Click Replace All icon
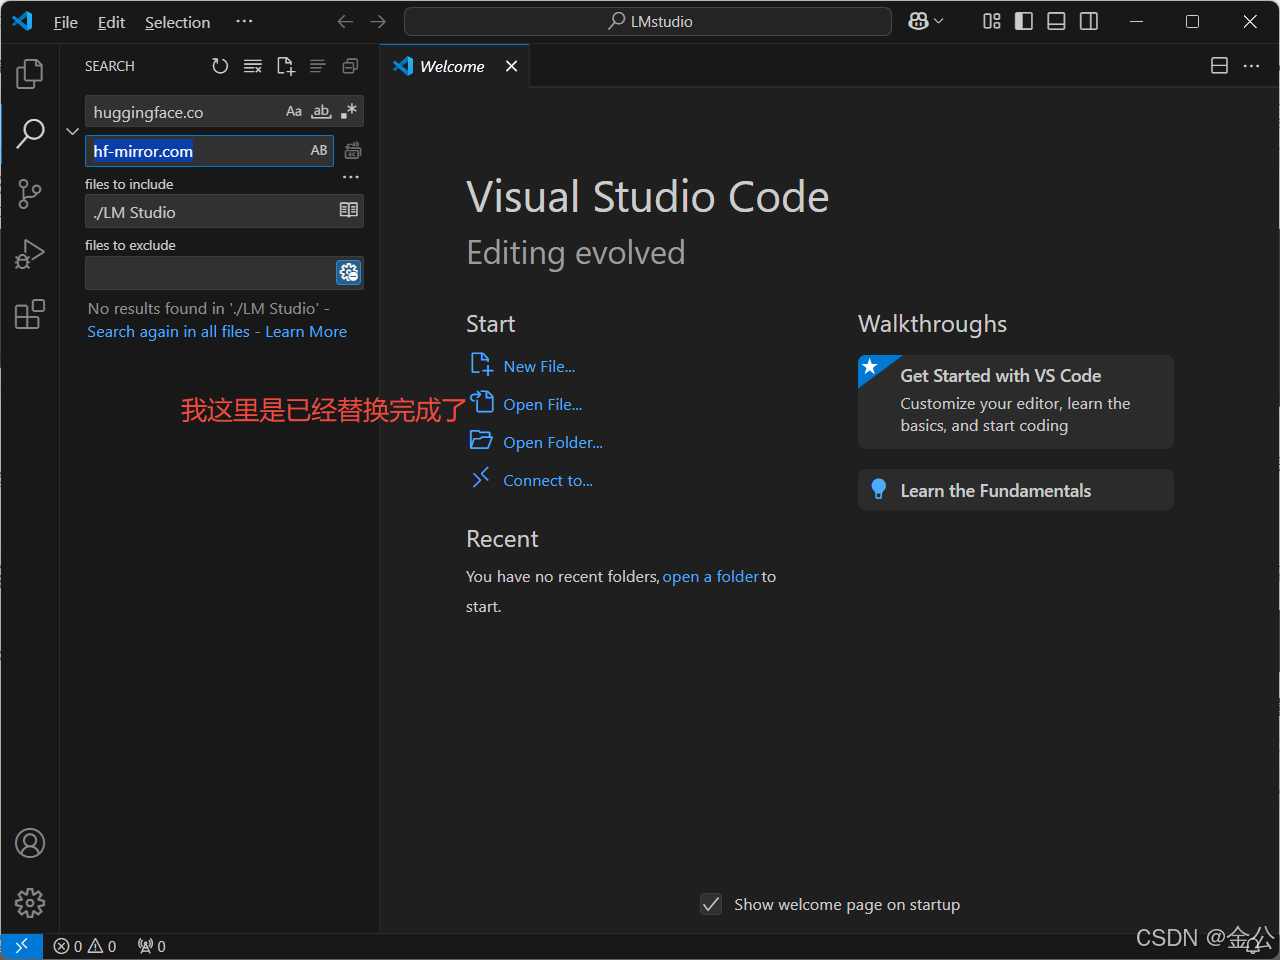This screenshot has height=960, width=1280. tap(353, 151)
